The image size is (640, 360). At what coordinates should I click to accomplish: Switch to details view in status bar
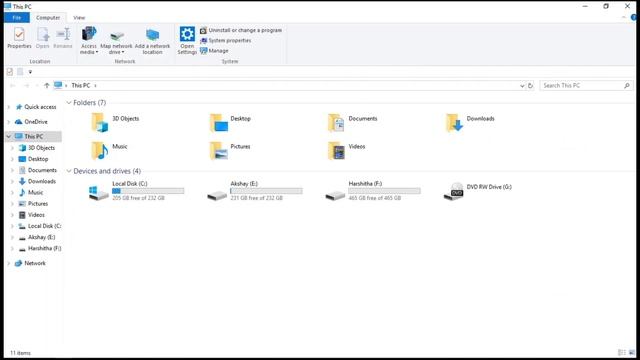click(x=622, y=353)
